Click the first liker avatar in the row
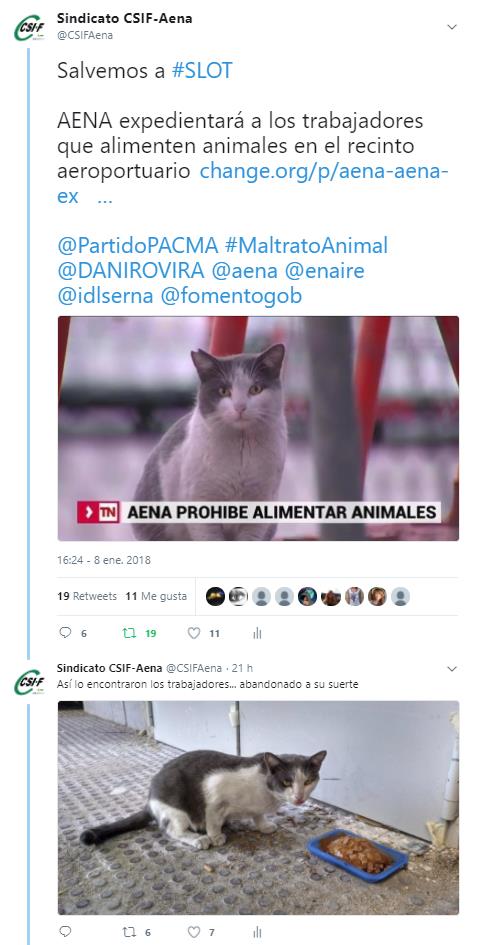Screen dimensions: 479x945 click(215, 597)
